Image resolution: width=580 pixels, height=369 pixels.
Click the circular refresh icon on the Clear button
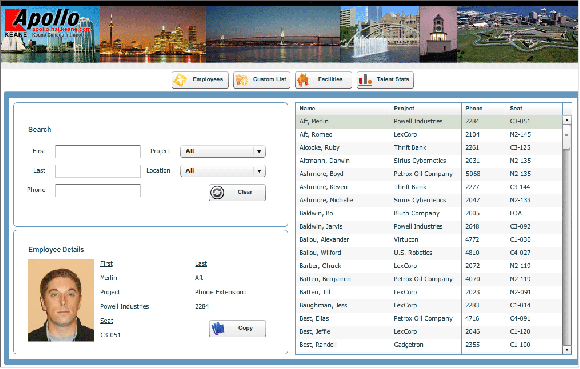coord(217,193)
